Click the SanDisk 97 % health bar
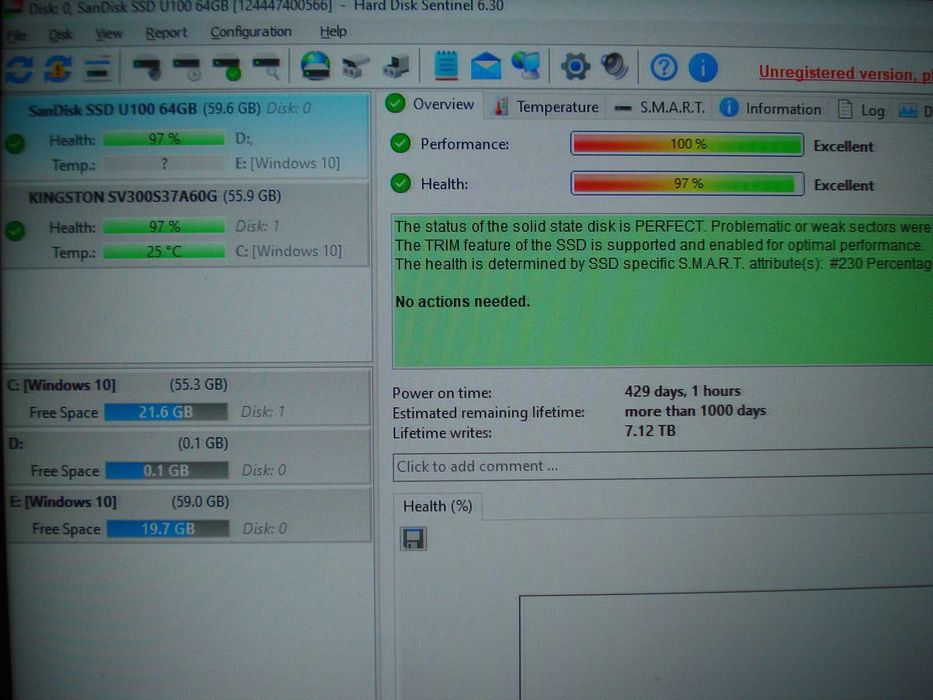The height and width of the screenshot is (700, 933). [164, 139]
